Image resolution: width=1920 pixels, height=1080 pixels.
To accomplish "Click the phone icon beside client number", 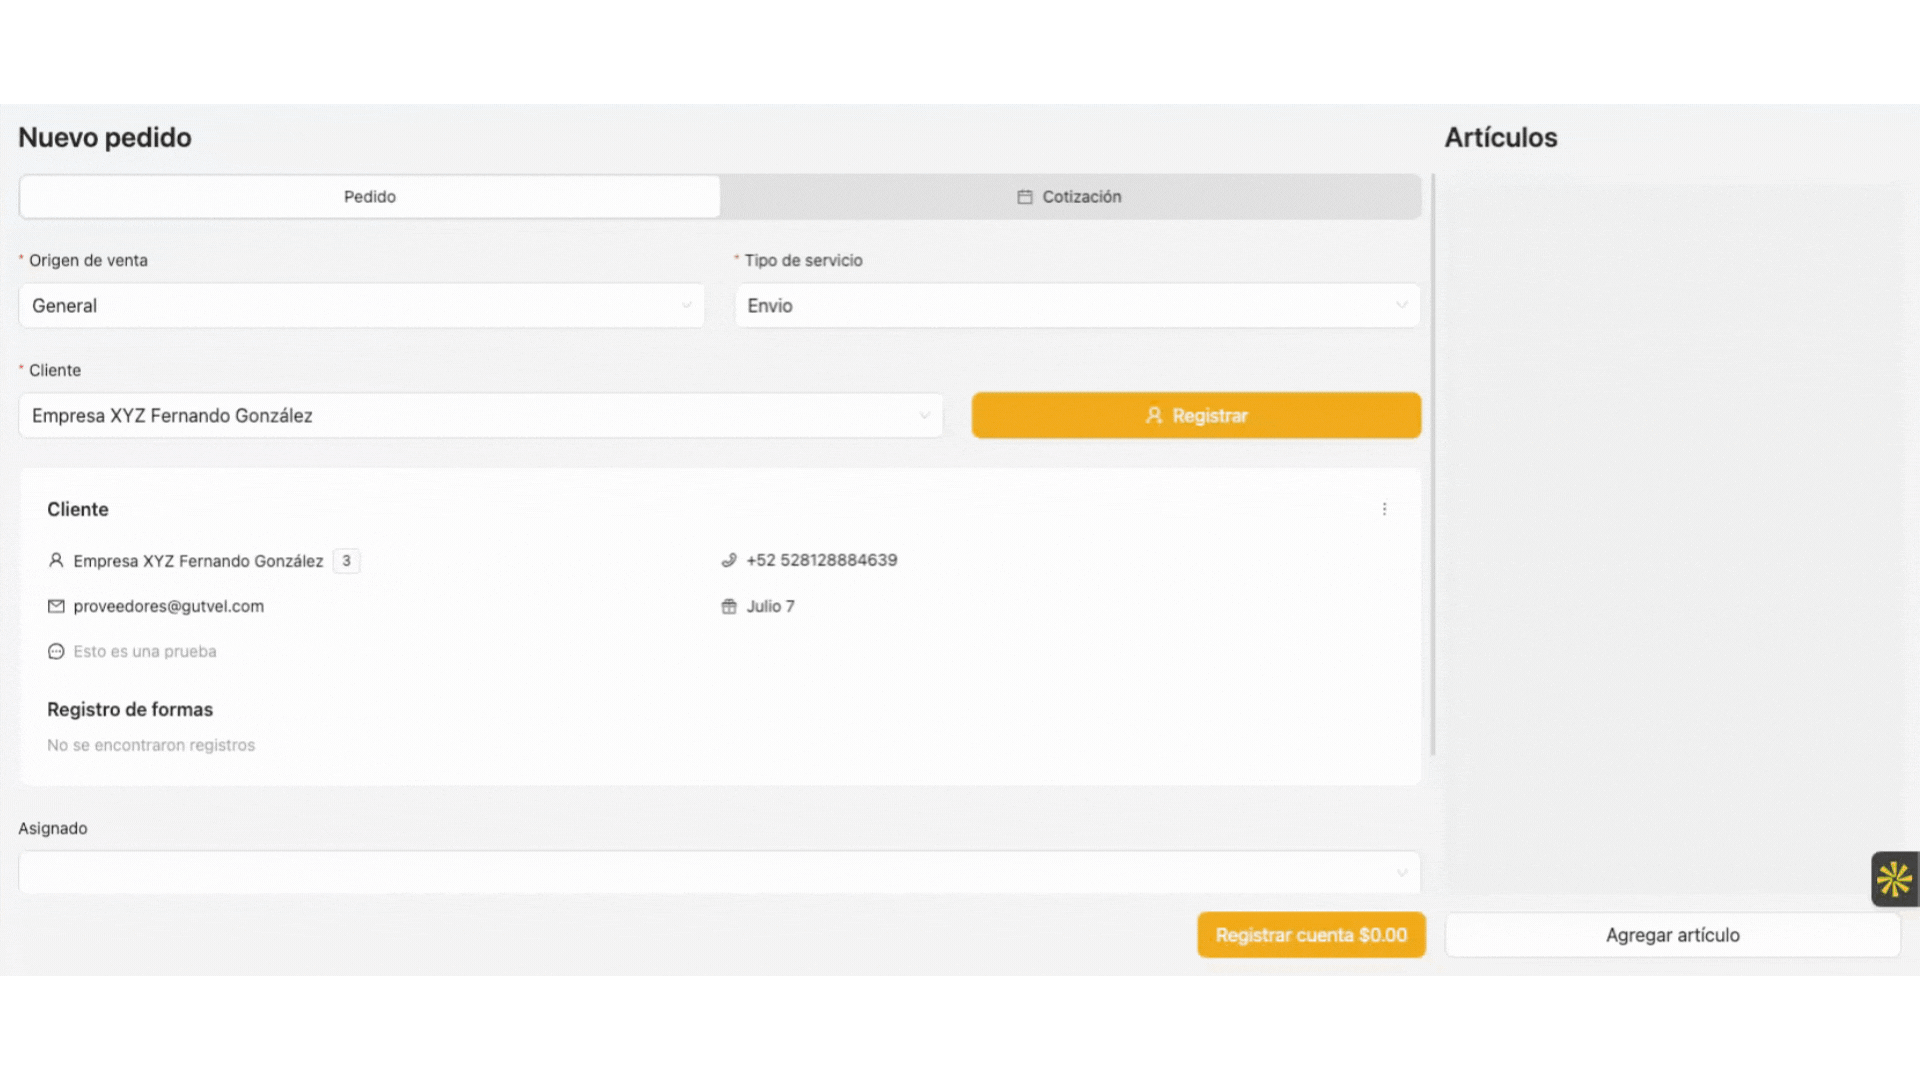I will click(x=729, y=560).
